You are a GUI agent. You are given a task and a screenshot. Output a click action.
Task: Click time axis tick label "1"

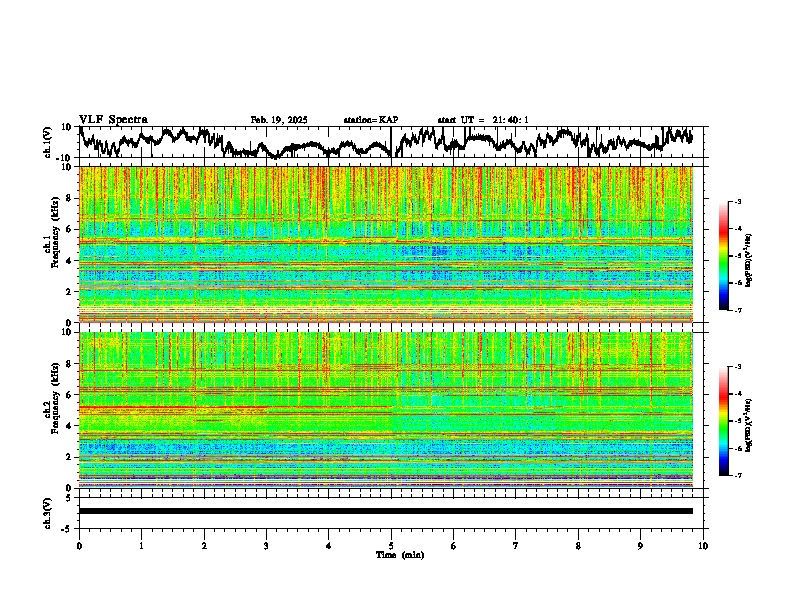141,546
